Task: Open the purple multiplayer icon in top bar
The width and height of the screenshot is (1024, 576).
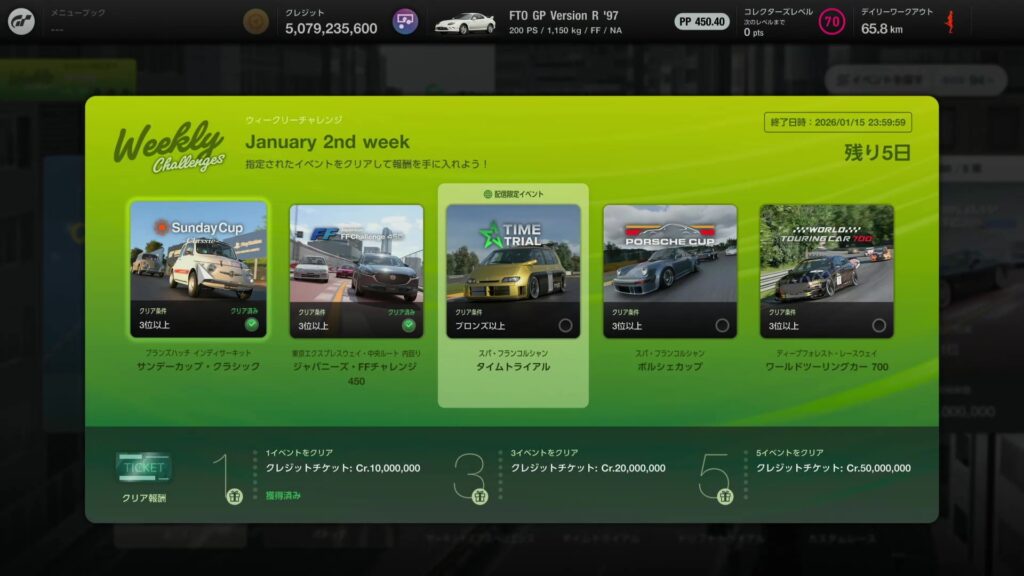Action: 405,21
